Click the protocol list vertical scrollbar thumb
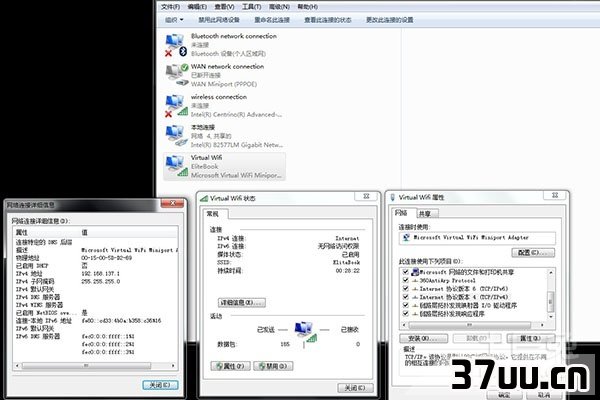600x400 pixels. coord(551,301)
